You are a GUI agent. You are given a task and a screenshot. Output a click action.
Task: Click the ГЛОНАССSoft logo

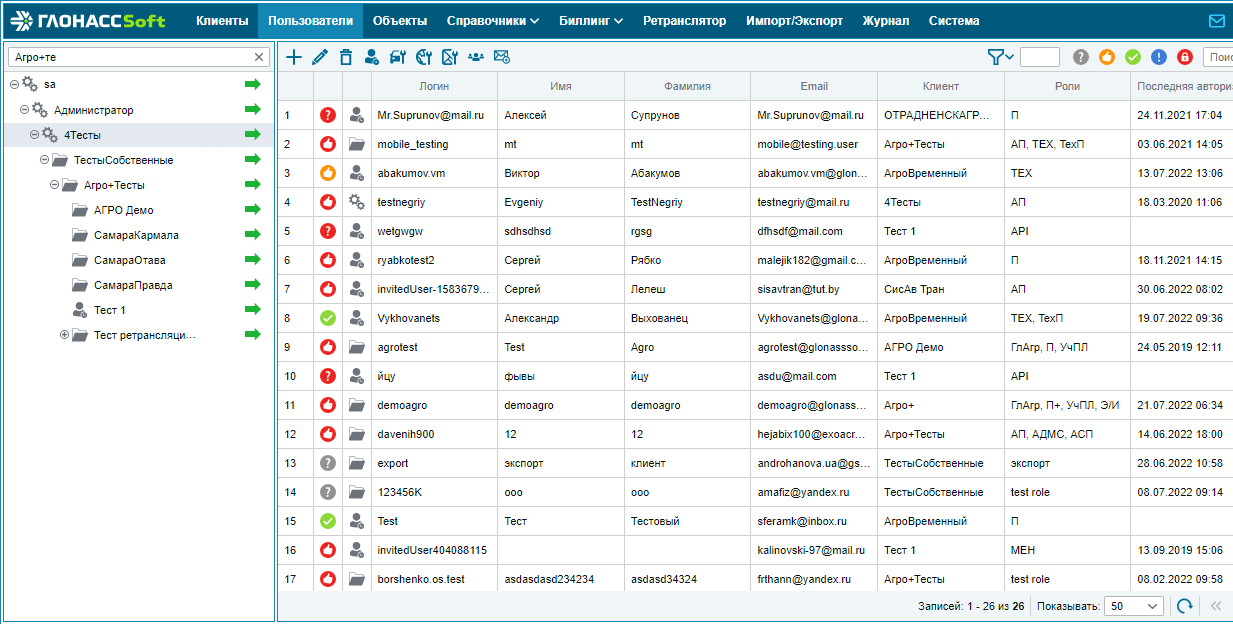(87, 20)
